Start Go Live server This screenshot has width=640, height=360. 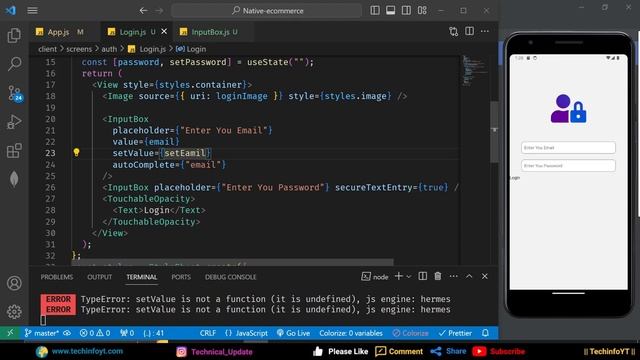click(293, 333)
